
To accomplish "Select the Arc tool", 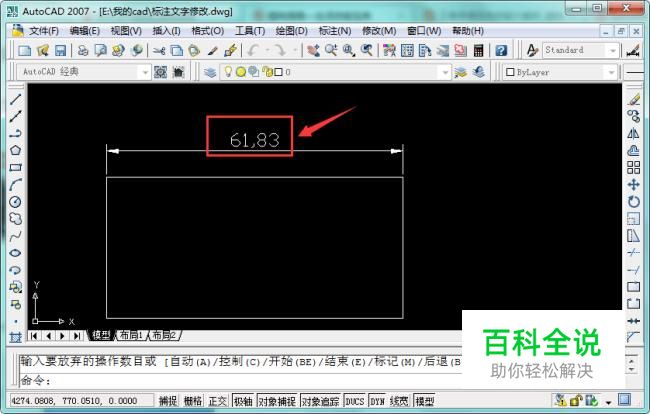I will [15, 184].
